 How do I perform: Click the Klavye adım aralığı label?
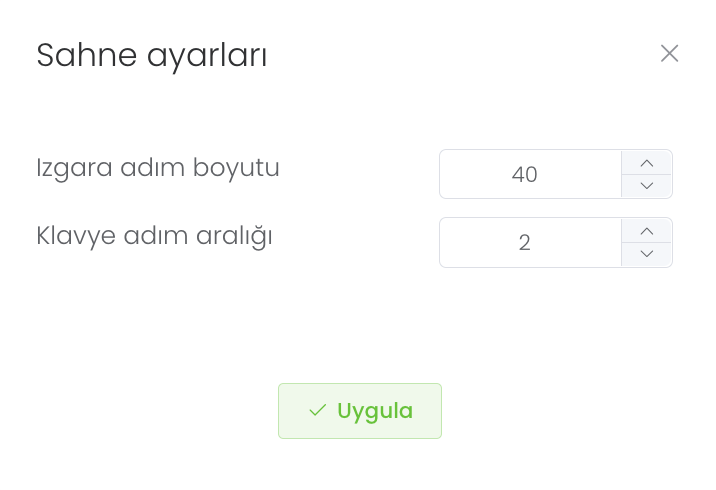click(x=155, y=236)
